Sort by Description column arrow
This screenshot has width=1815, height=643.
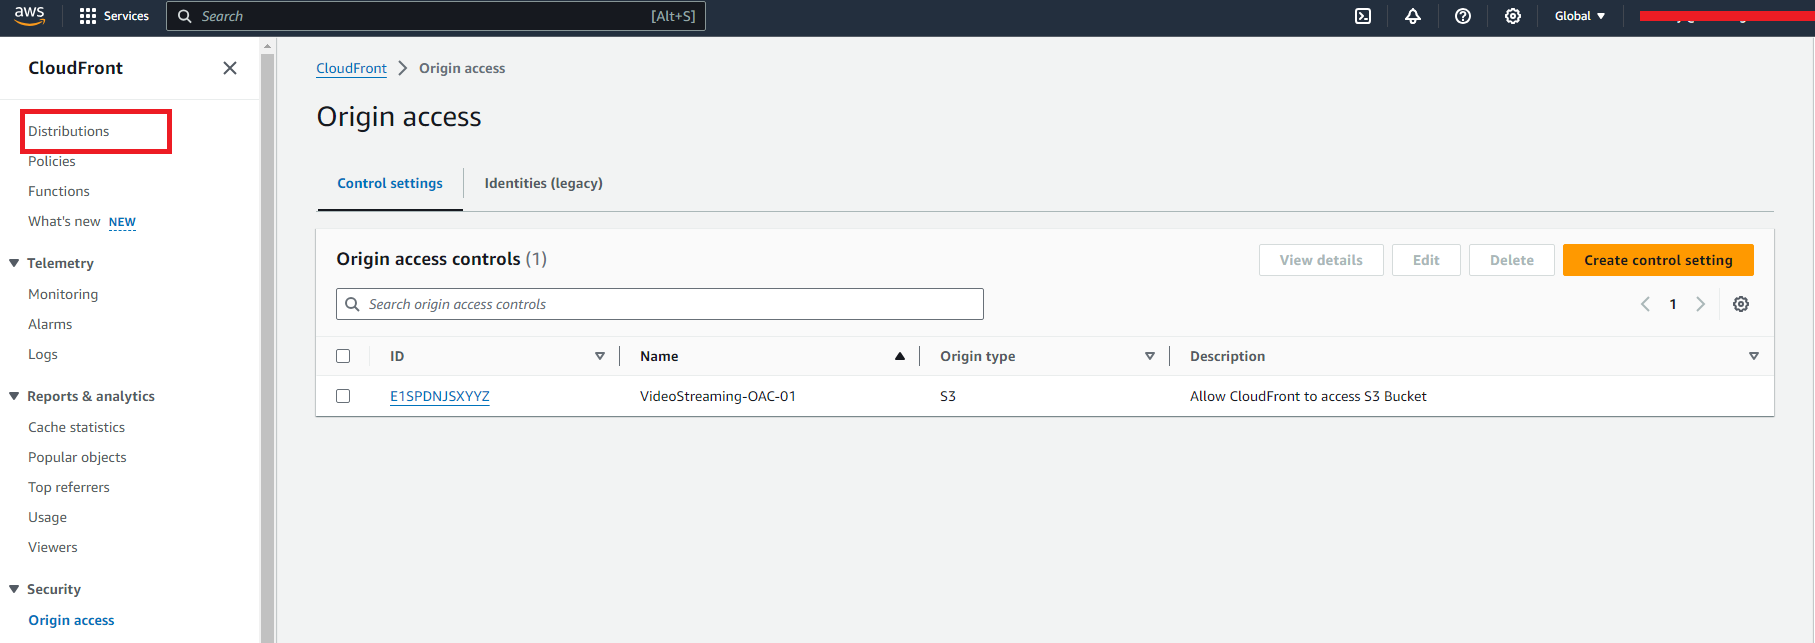[x=1754, y=356]
